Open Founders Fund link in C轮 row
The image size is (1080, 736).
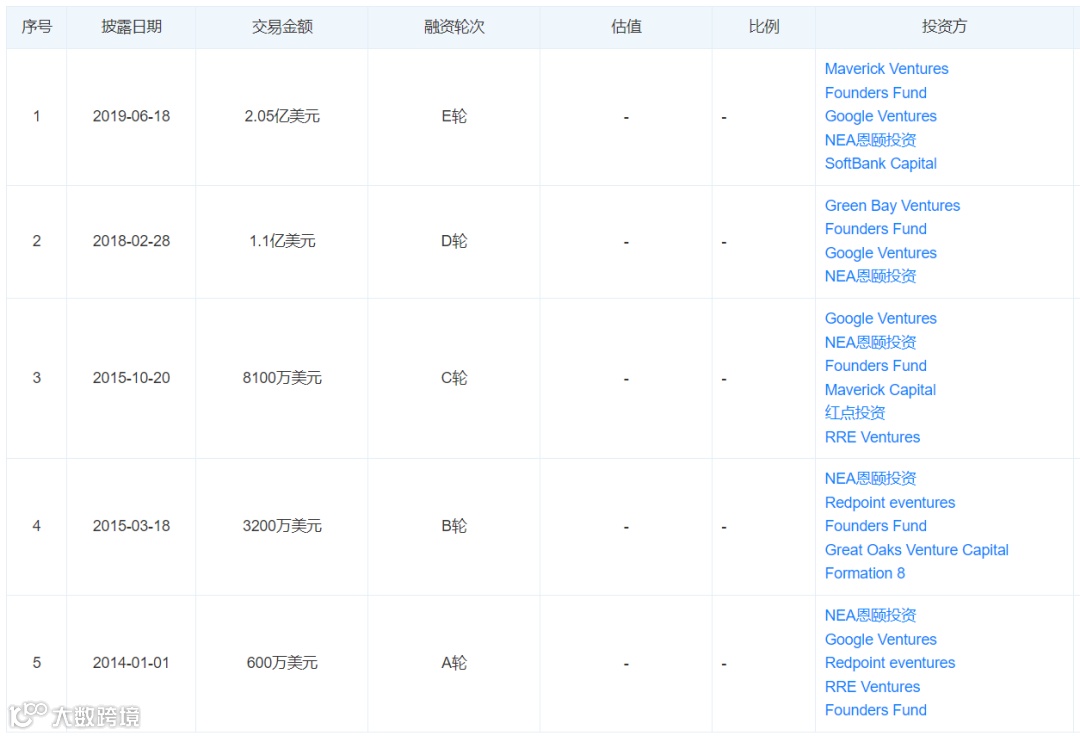point(875,366)
